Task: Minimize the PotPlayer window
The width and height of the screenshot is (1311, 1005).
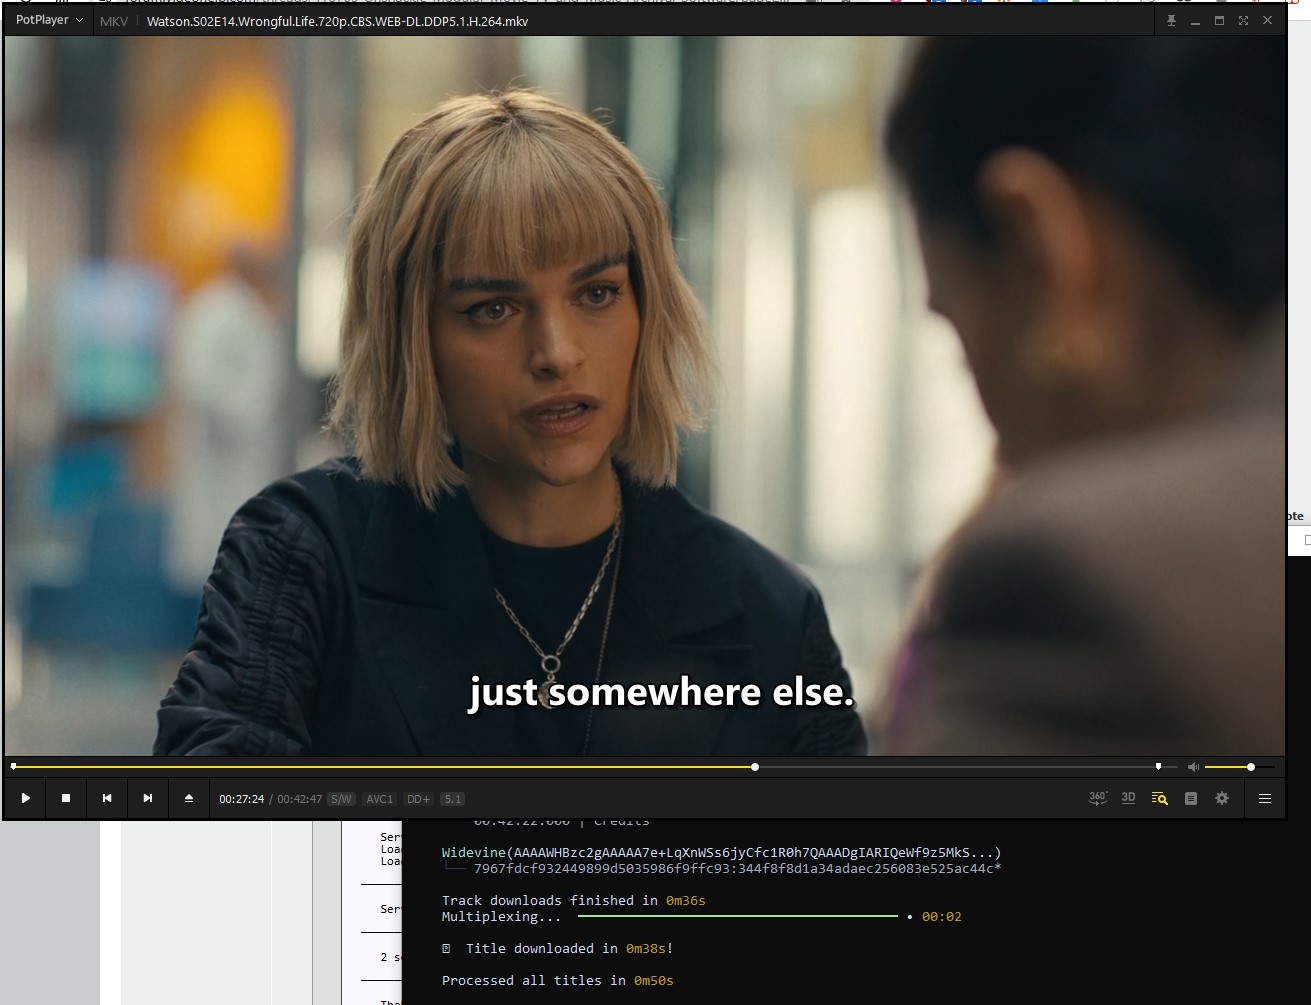Action: [1195, 21]
